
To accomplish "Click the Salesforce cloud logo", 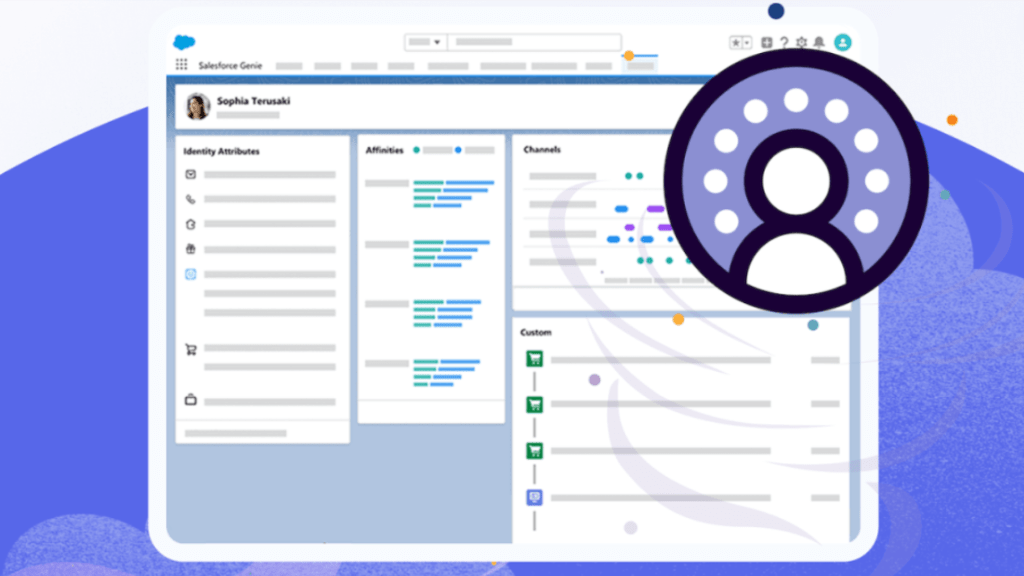I will click(184, 42).
